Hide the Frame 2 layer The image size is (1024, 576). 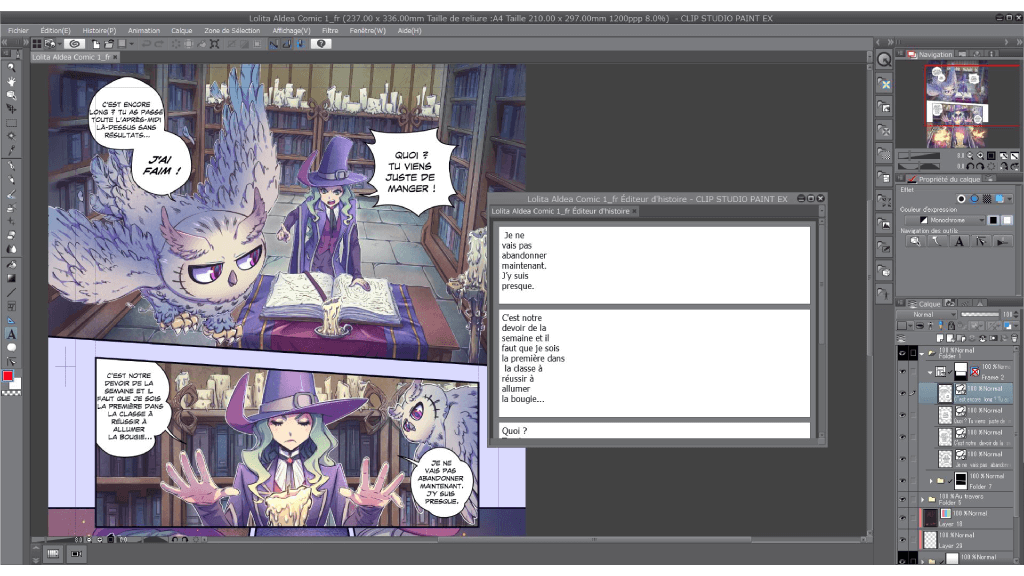tap(903, 372)
